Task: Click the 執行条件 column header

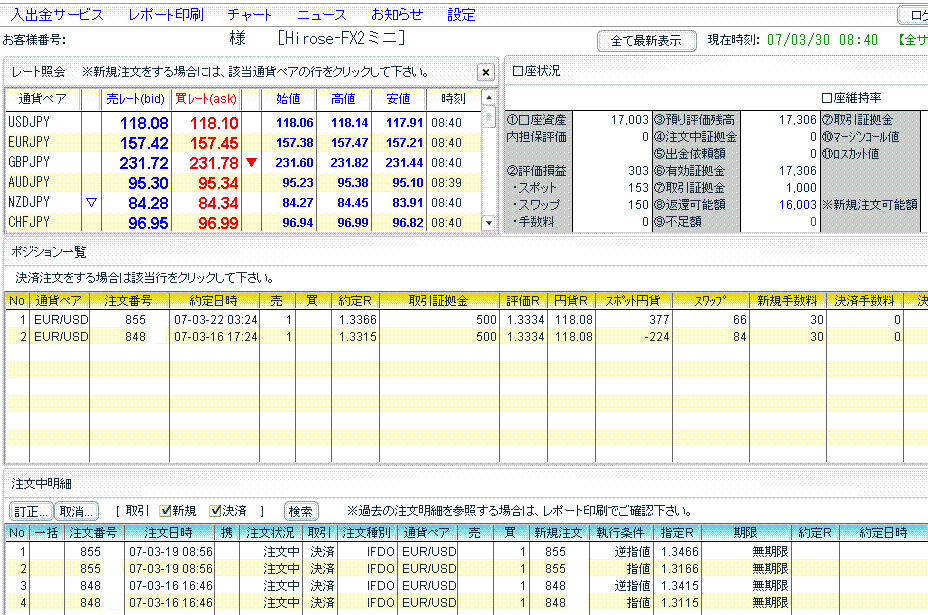Action: coord(620,533)
